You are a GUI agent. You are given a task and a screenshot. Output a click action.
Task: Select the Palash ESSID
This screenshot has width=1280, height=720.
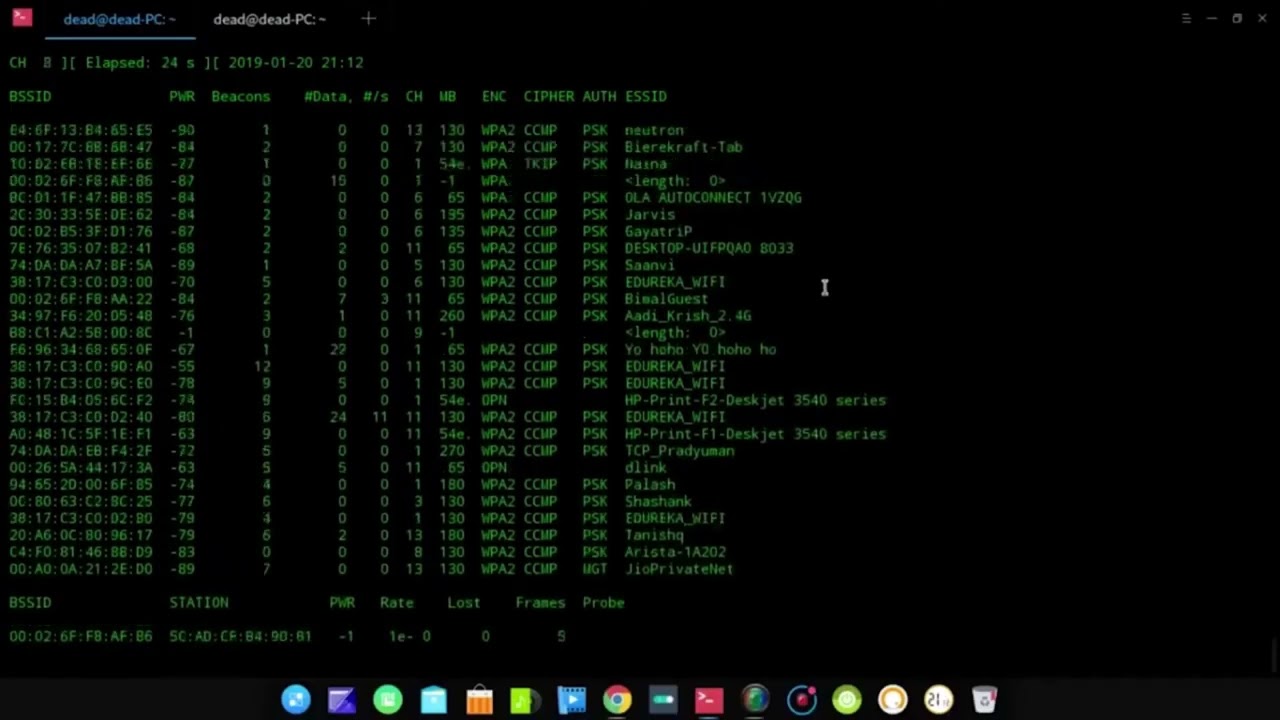point(650,484)
